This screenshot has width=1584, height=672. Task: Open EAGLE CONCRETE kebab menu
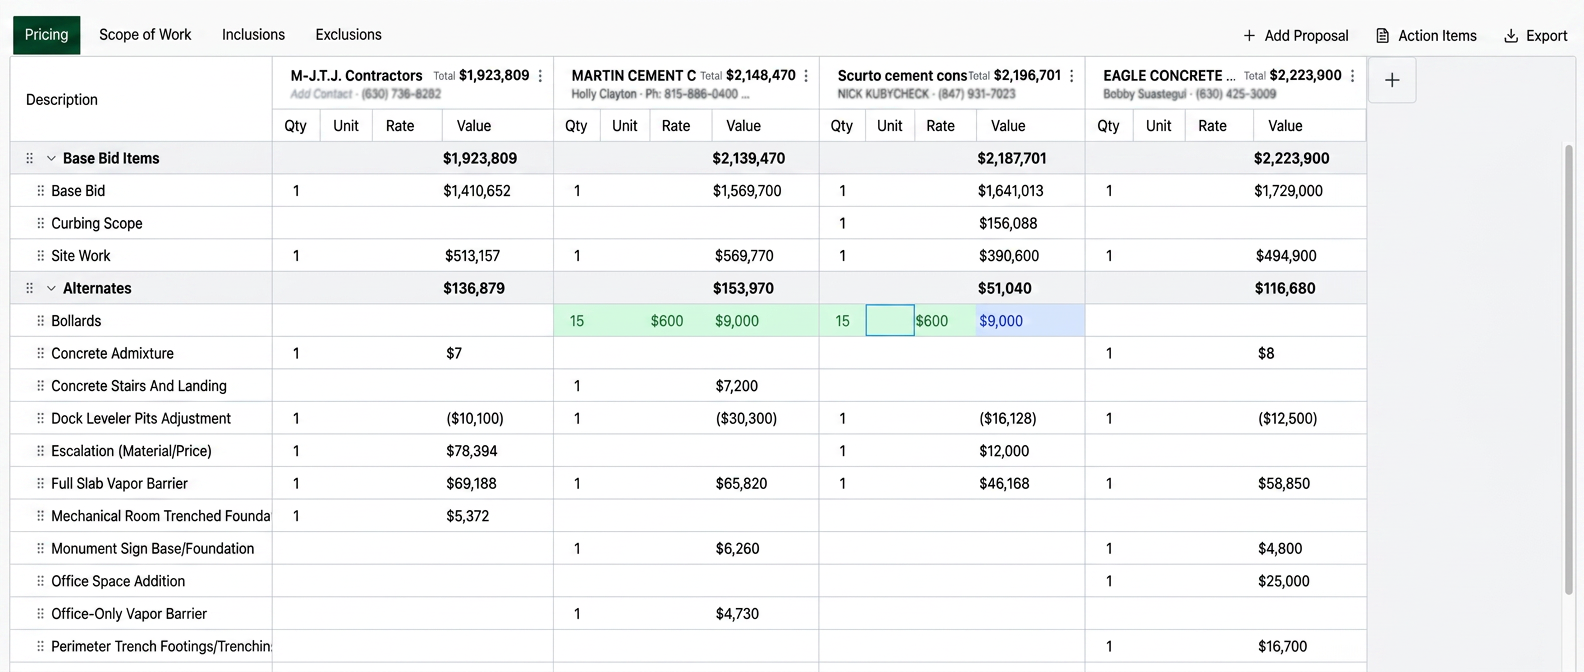pos(1353,76)
